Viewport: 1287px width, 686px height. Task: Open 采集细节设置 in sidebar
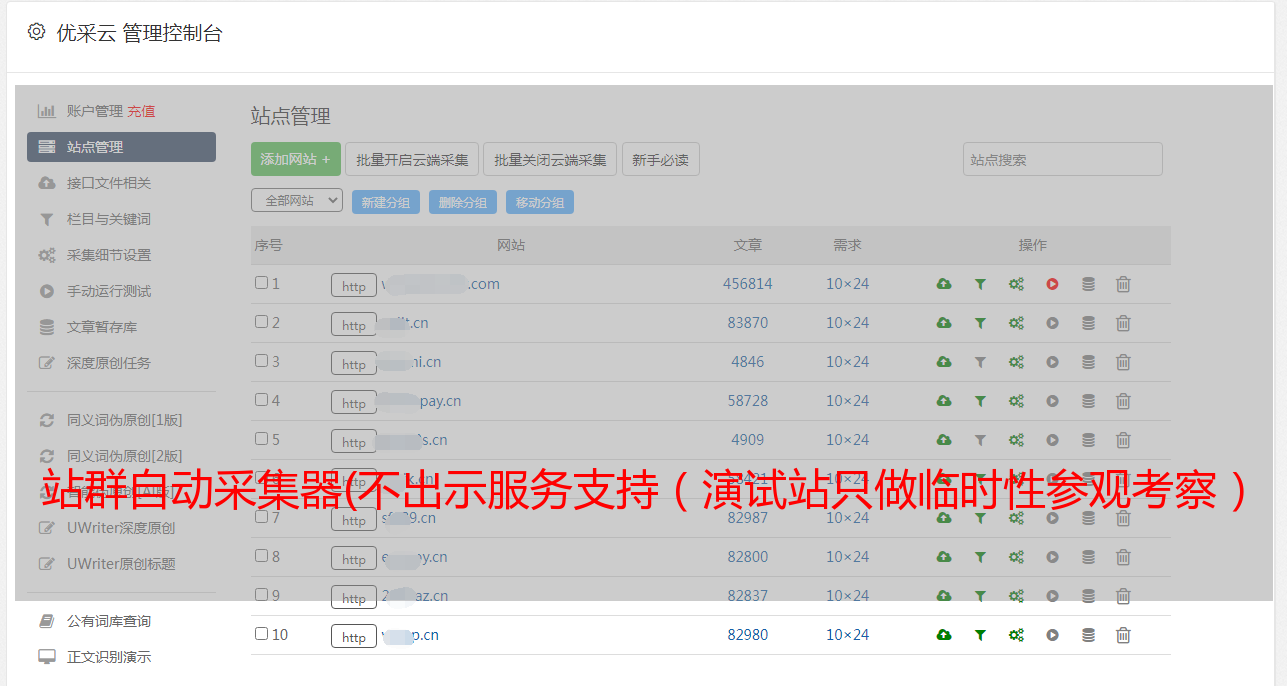(109, 255)
